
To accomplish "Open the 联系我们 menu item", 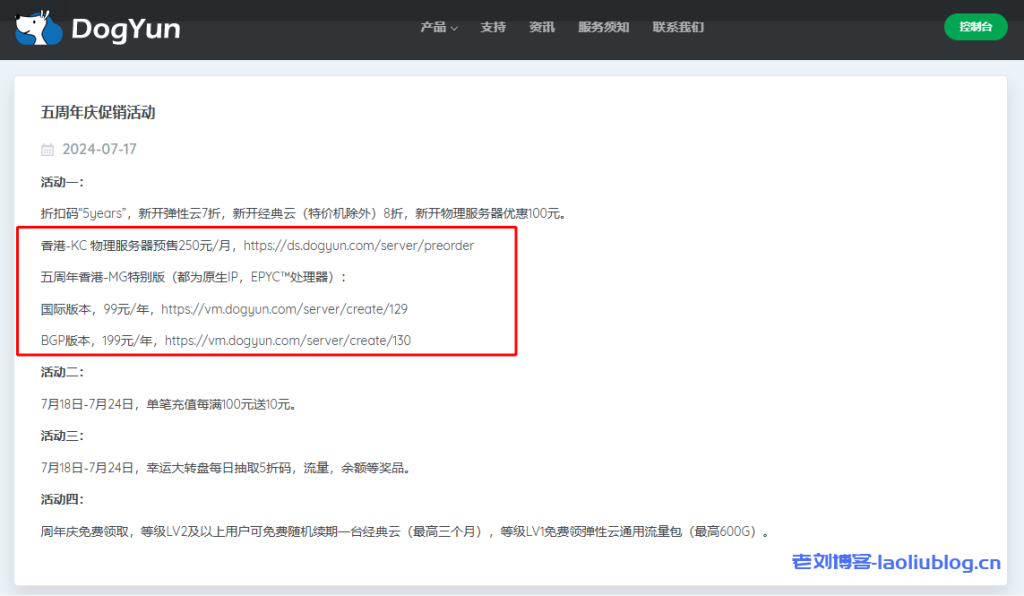I will coord(678,28).
